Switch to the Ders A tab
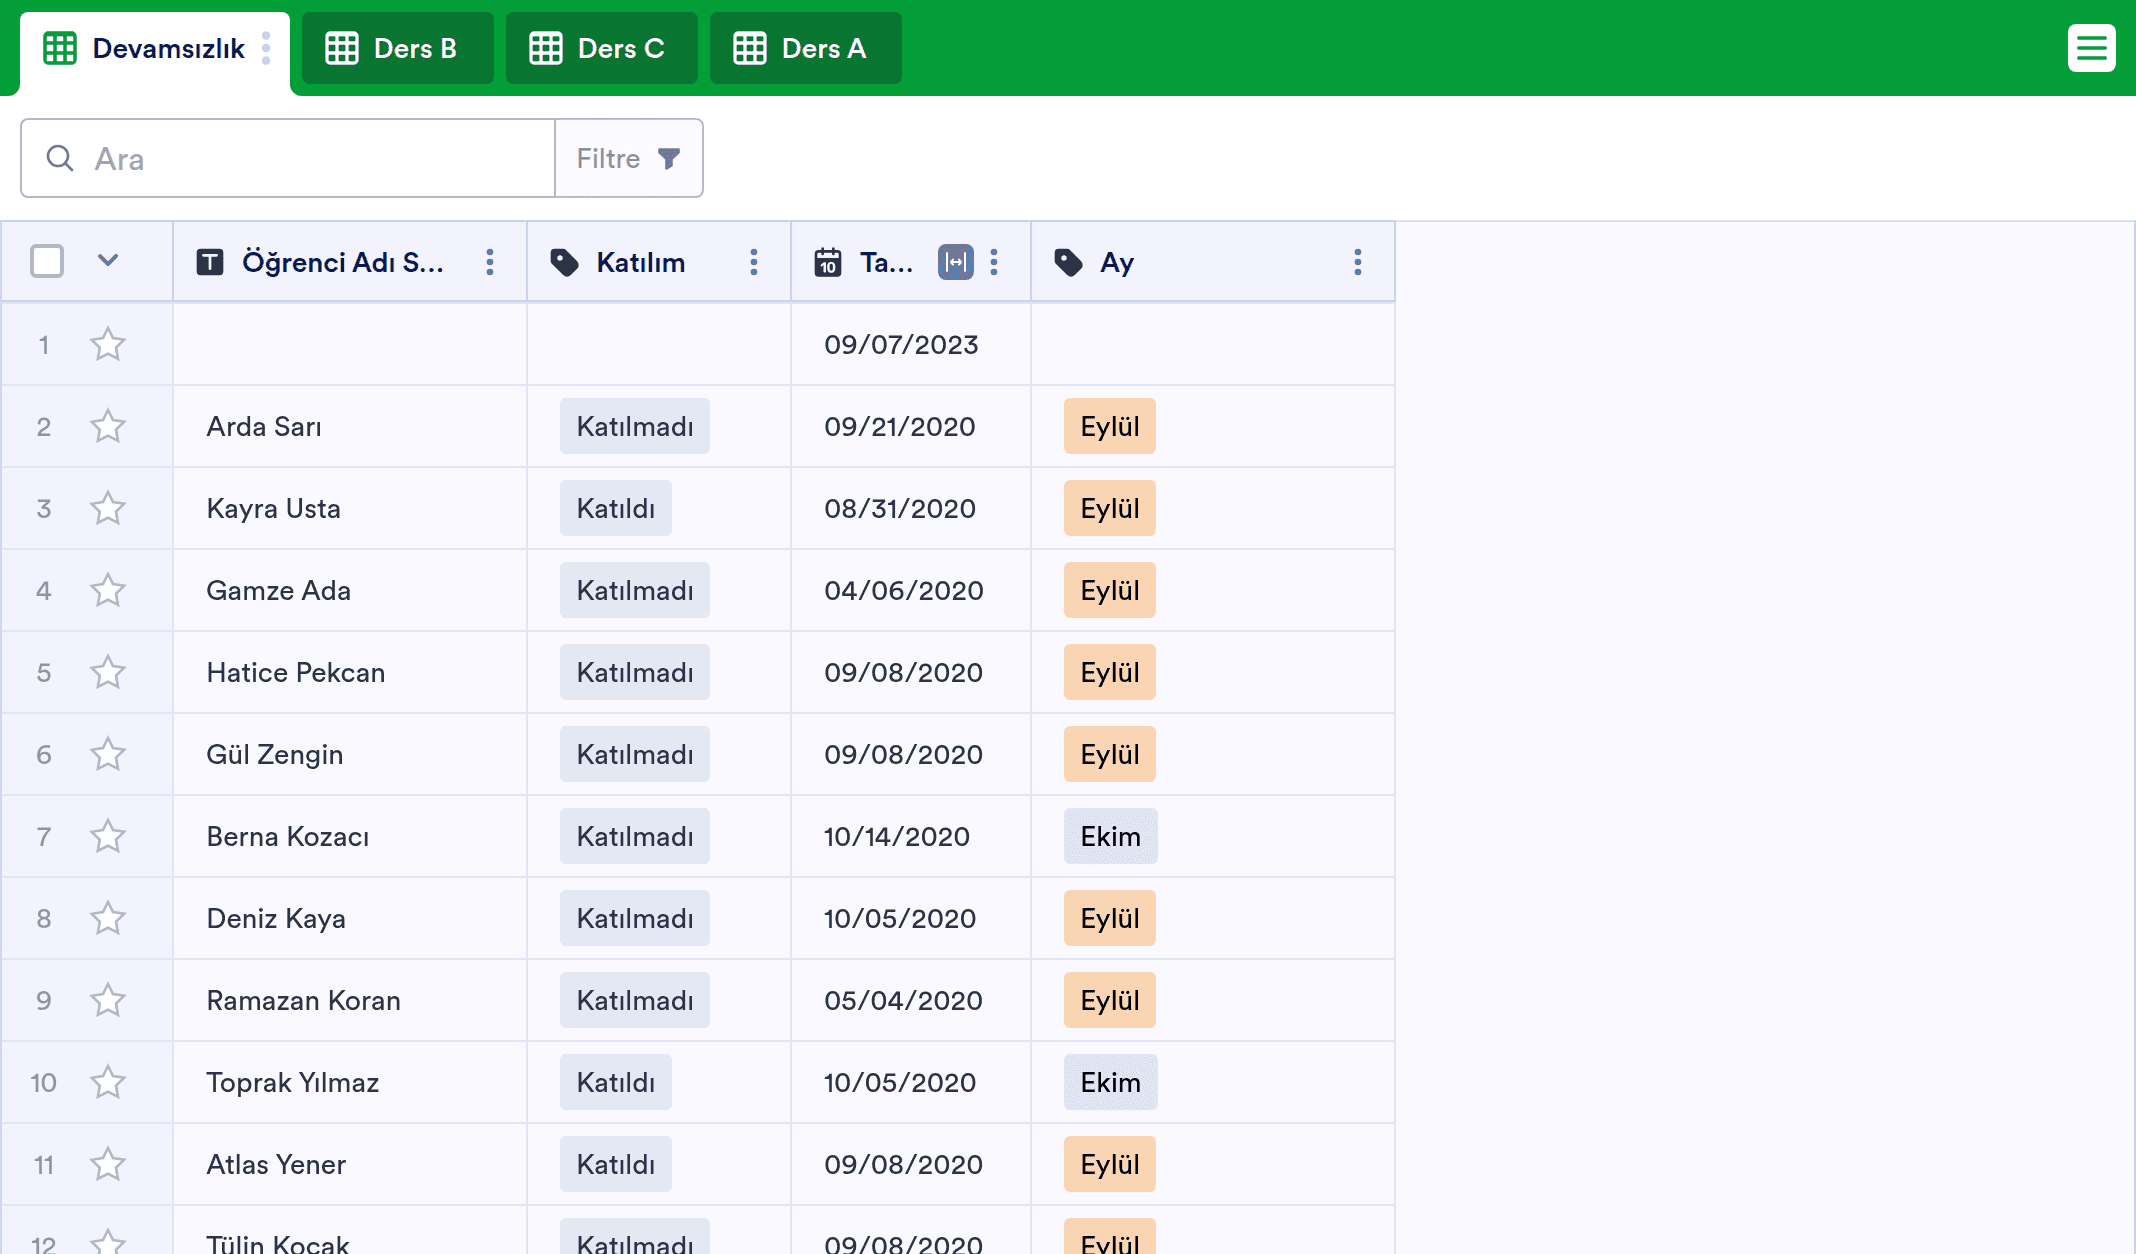The height and width of the screenshot is (1254, 2136). [805, 48]
